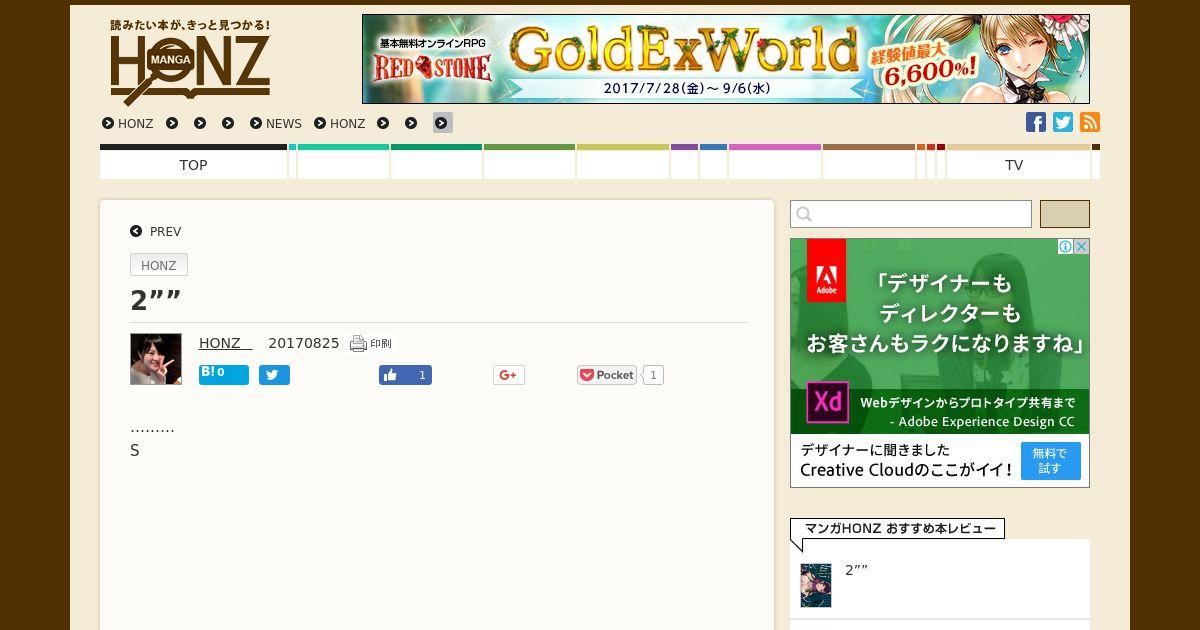Click the Adobe ad info (i) icon
This screenshot has height=630, width=1200.
[x=1066, y=246]
